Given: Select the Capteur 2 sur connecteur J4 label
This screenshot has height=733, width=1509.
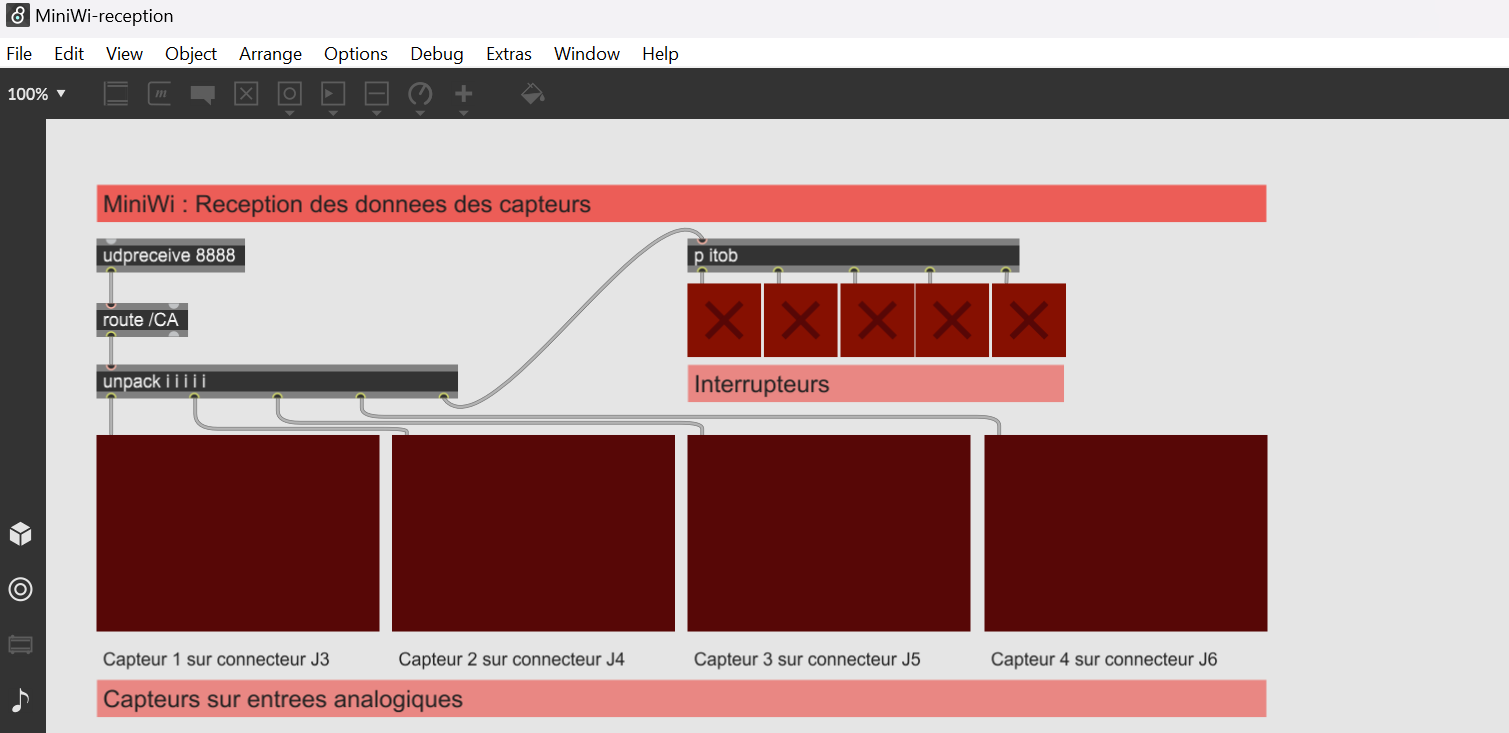Looking at the screenshot, I should [x=511, y=659].
